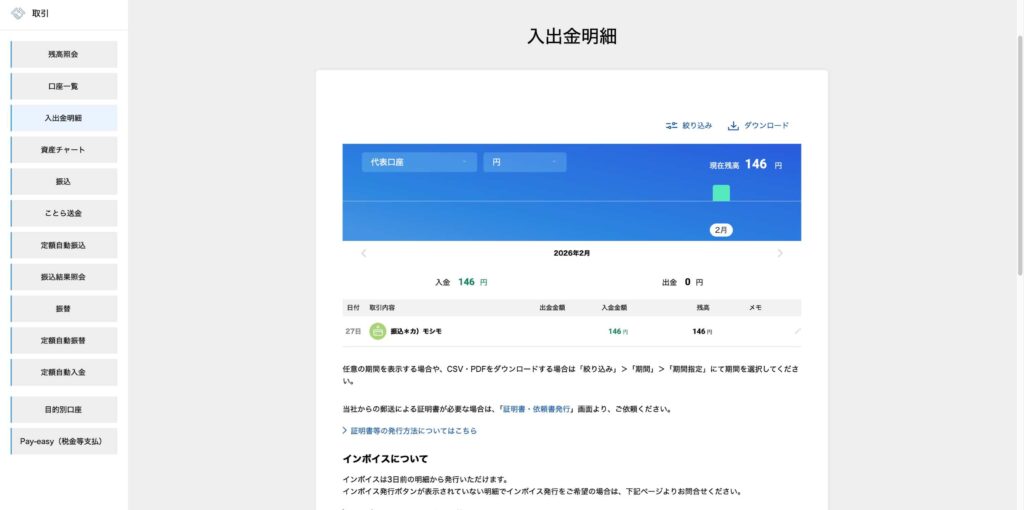Click the 絞り込み filter icon
This screenshot has height=510, width=1024.
tap(672, 126)
